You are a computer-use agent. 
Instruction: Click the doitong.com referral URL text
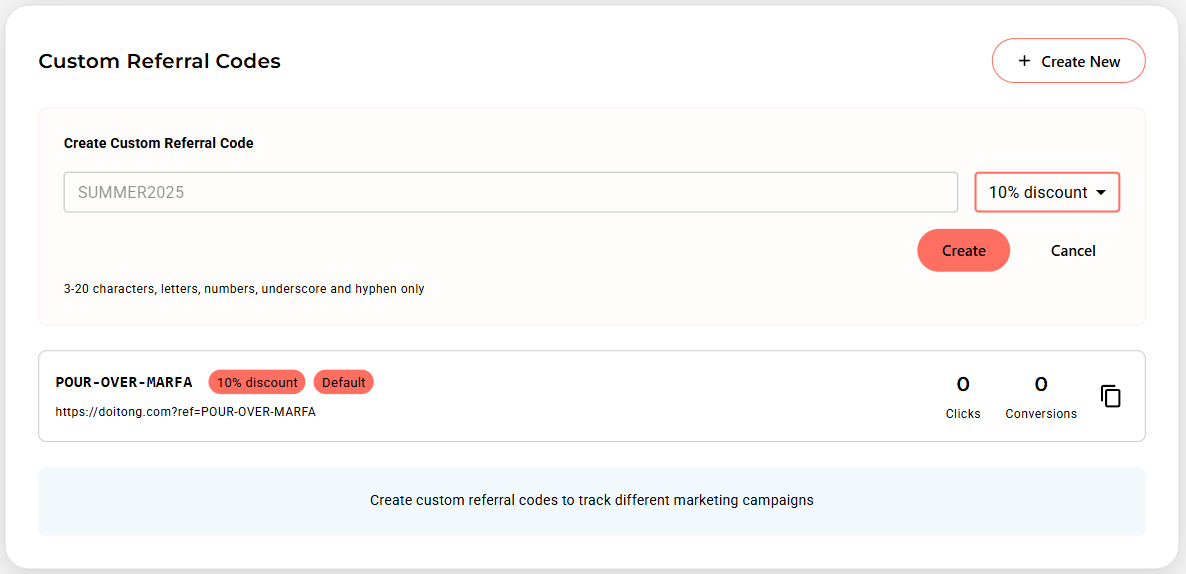click(185, 412)
